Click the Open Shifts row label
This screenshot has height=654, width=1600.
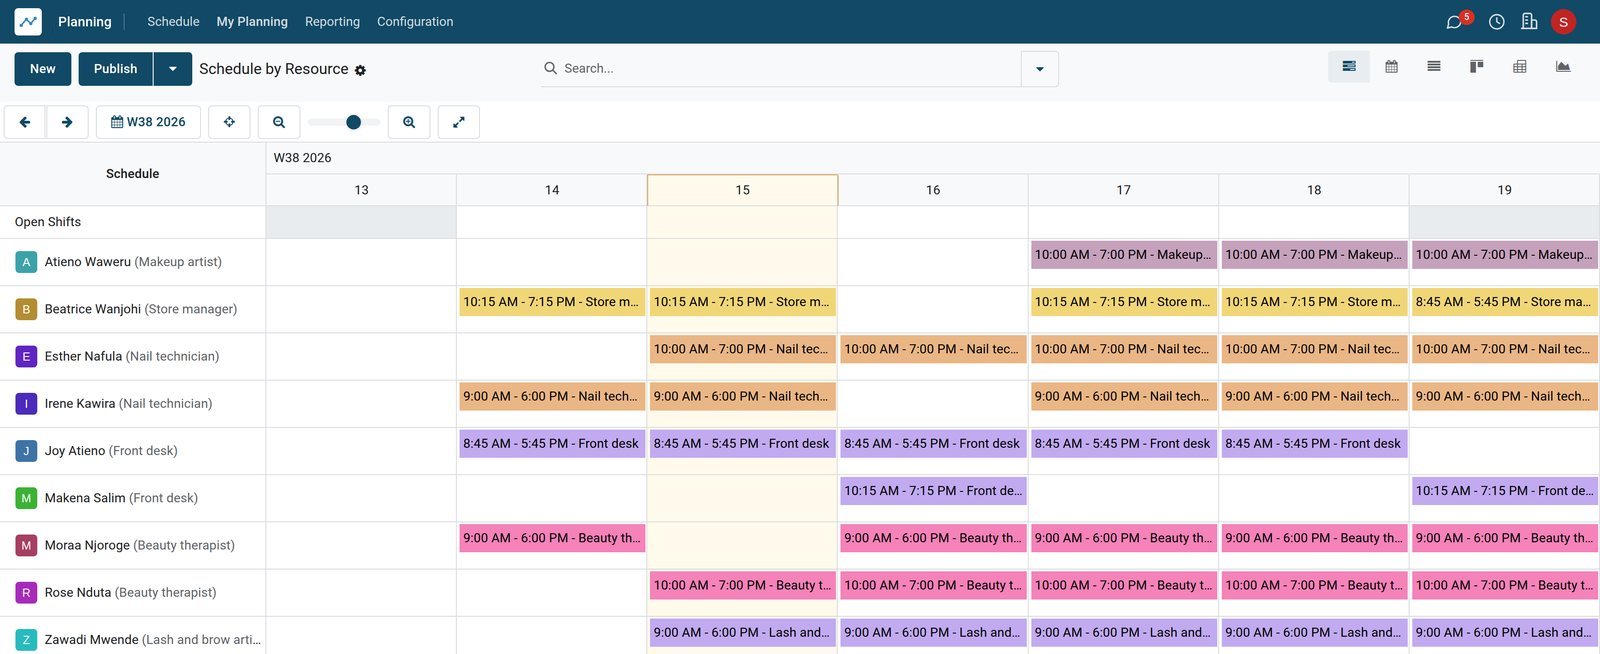pyautogui.click(x=48, y=222)
